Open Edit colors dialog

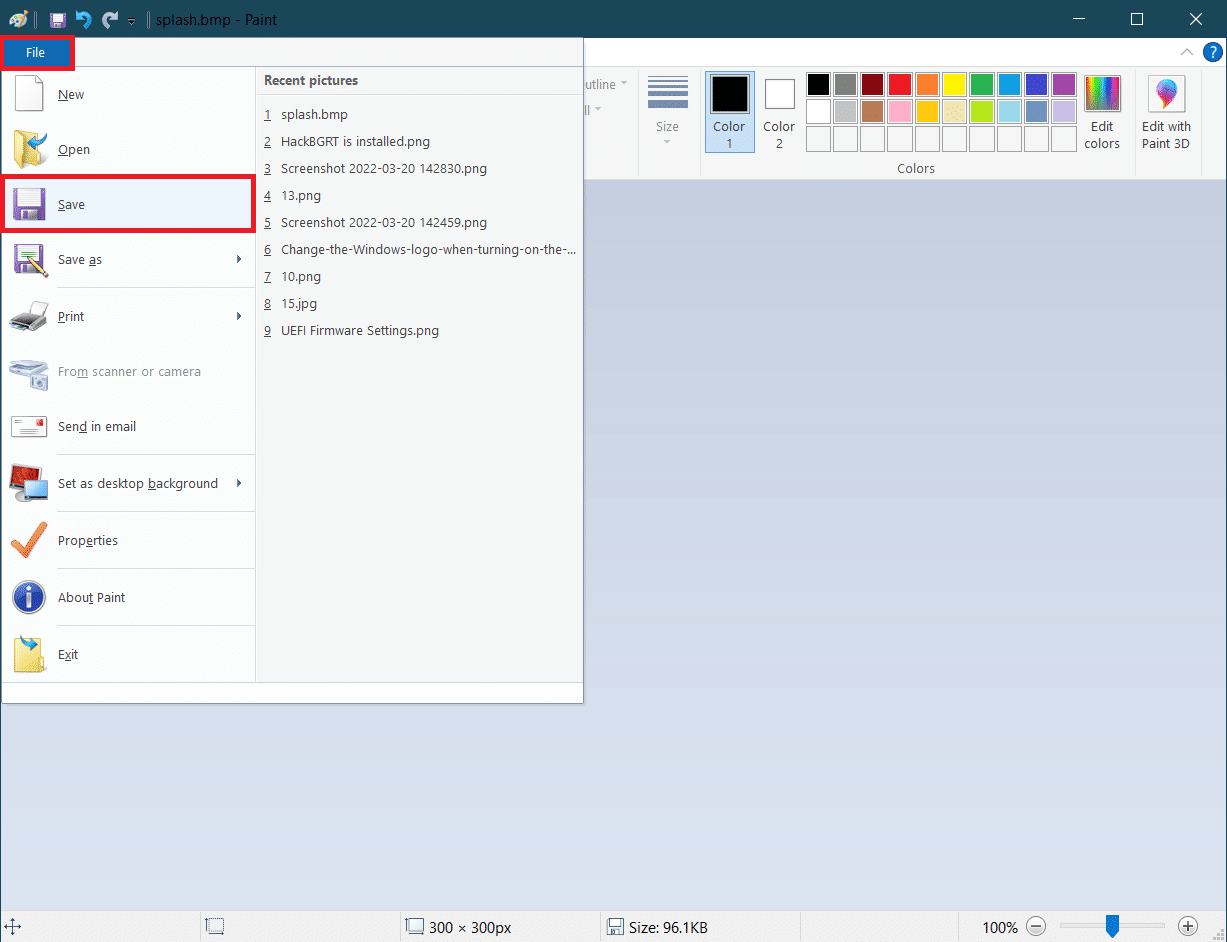pyautogui.click(x=1102, y=112)
